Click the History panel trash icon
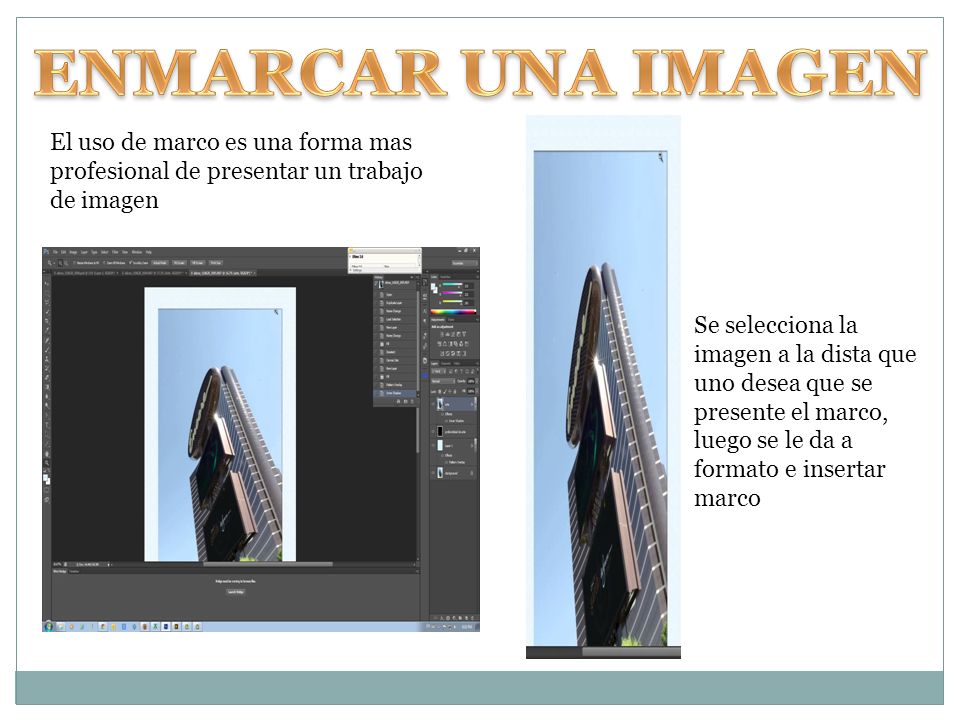This screenshot has width=960, height=720. click(411, 401)
